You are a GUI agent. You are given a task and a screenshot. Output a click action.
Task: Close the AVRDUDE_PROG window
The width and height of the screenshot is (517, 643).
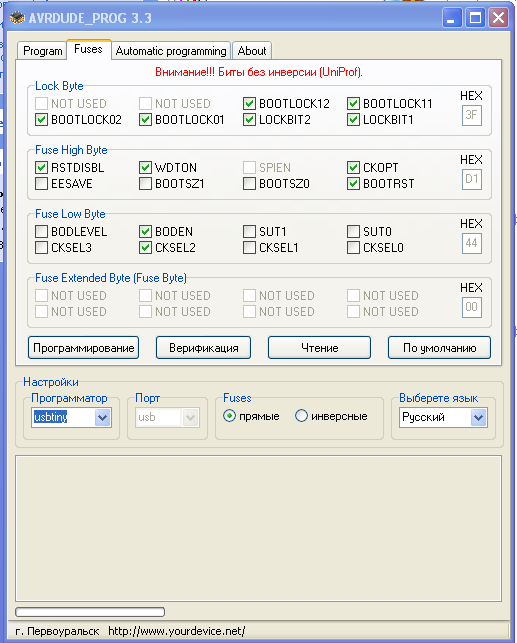coord(498,18)
